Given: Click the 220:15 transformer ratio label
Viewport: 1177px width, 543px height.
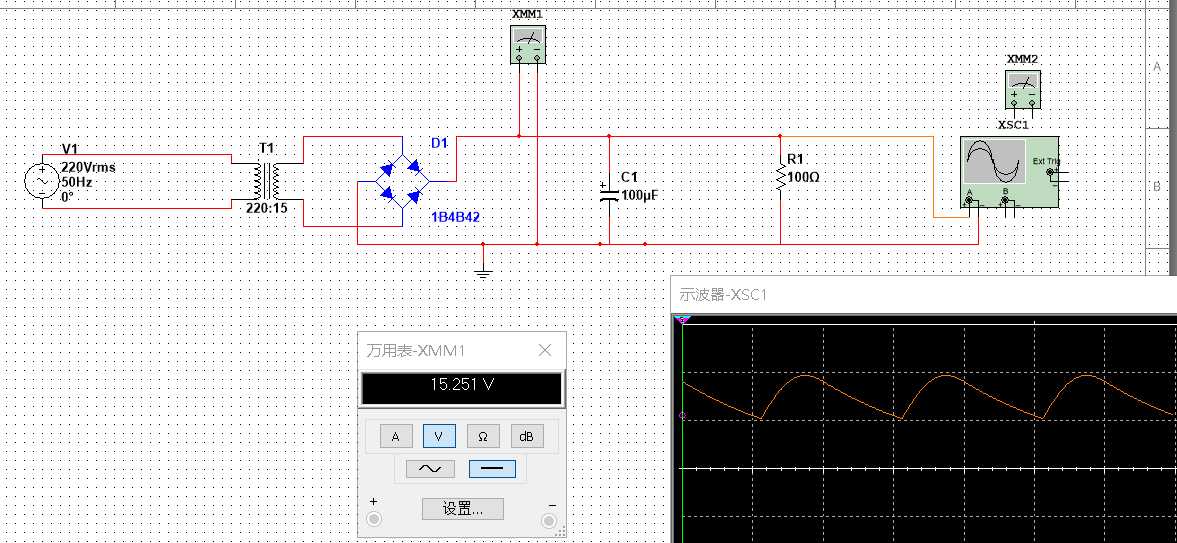Looking at the screenshot, I should pos(266,209).
